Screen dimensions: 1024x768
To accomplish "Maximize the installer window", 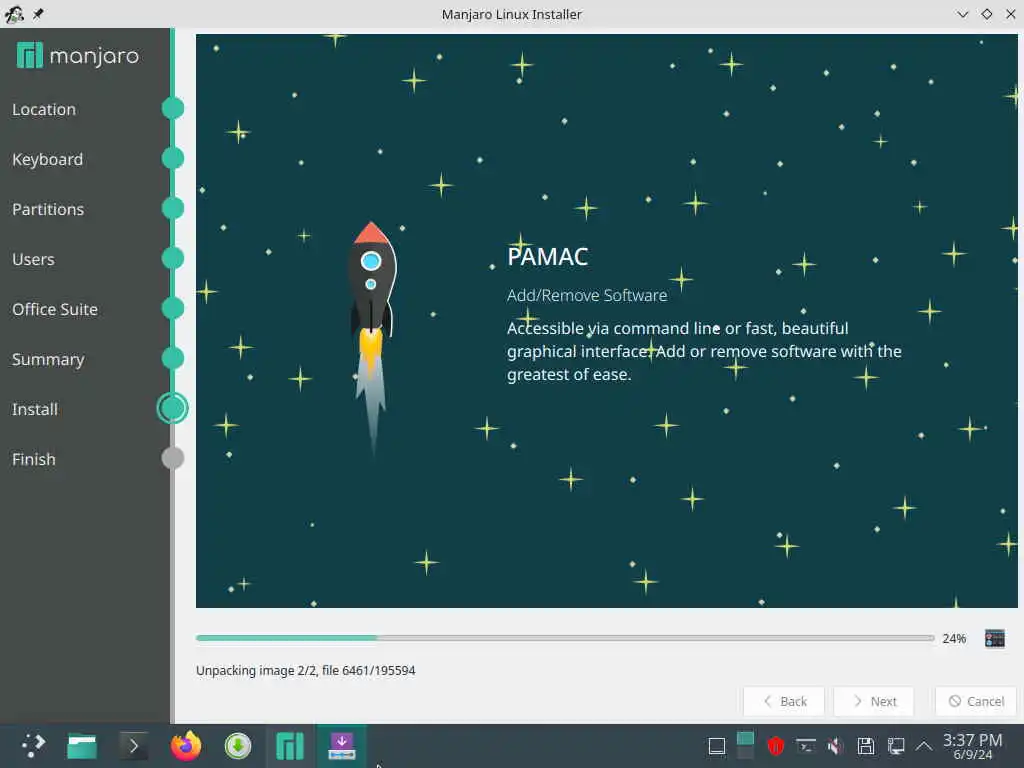I will pyautogui.click(x=987, y=14).
